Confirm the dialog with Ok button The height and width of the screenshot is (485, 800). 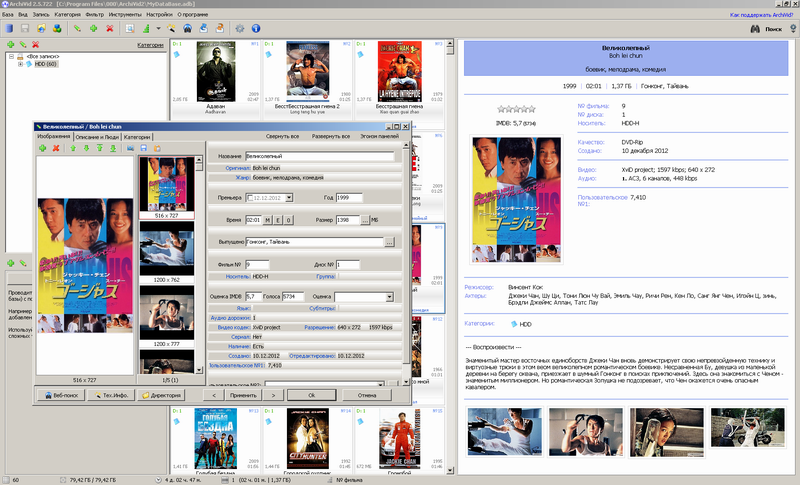tap(311, 395)
